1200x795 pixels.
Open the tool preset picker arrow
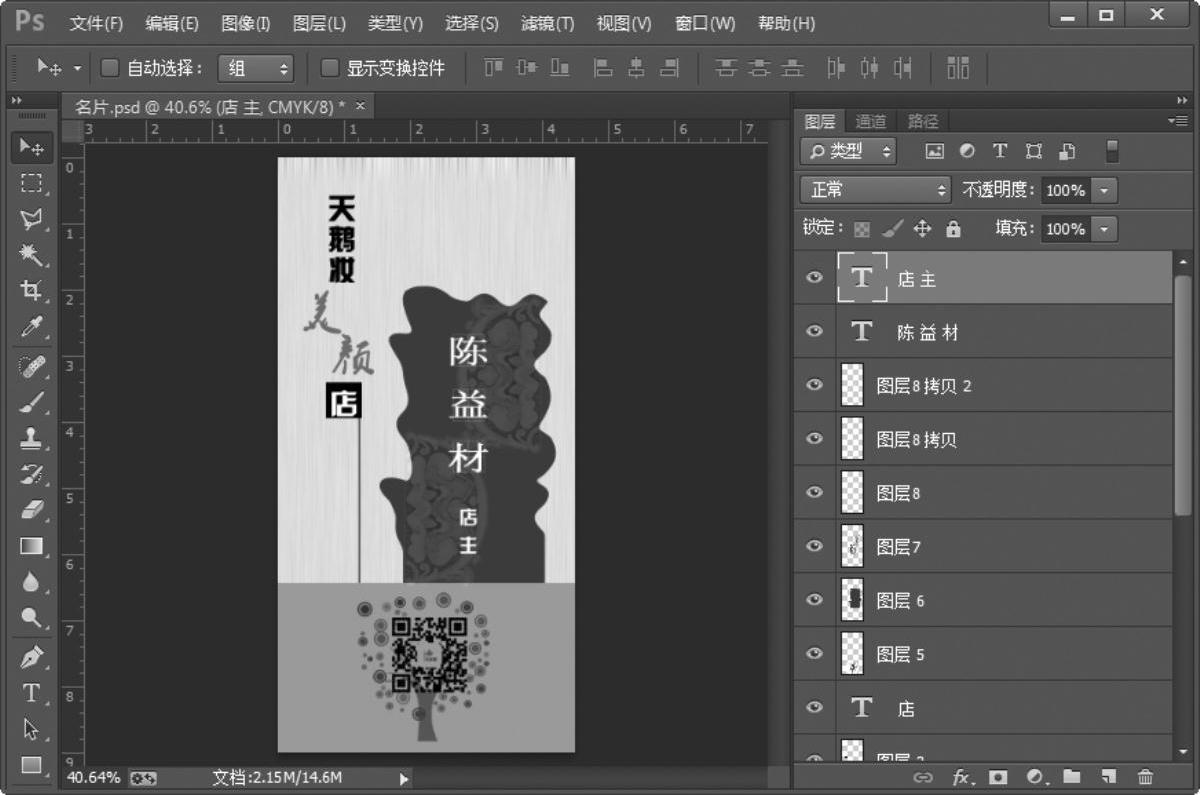[x=78, y=68]
